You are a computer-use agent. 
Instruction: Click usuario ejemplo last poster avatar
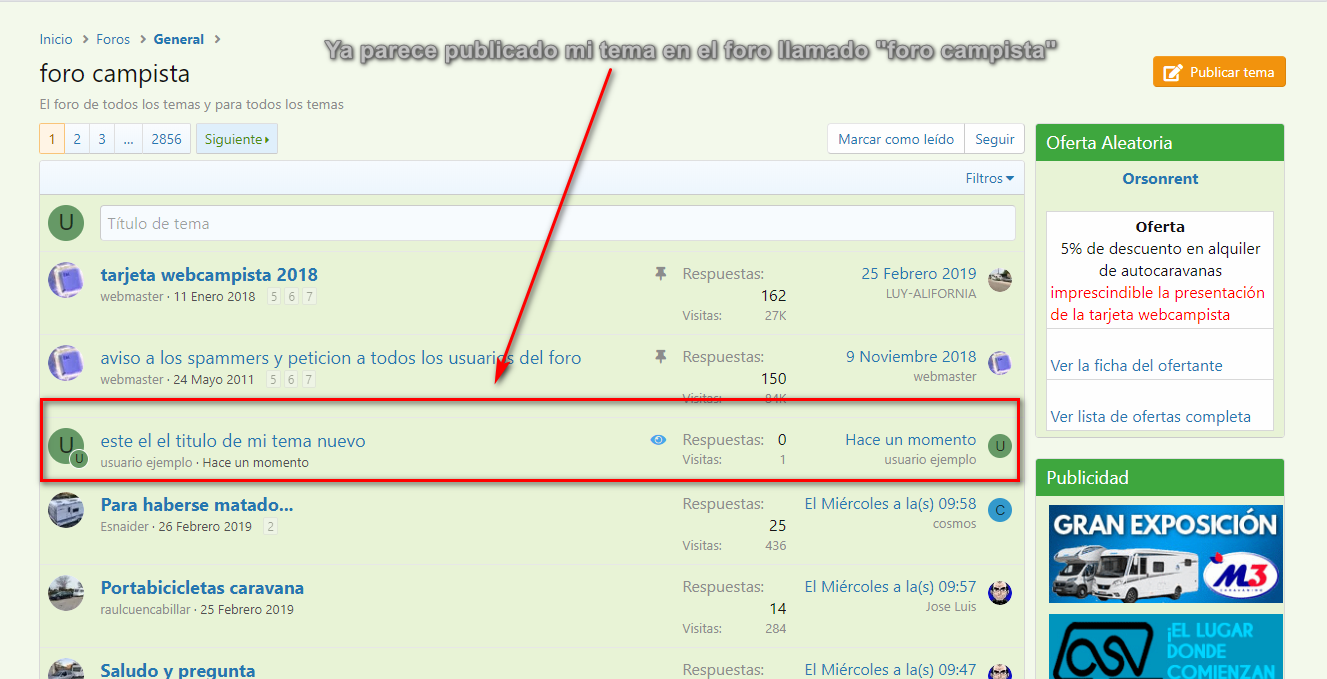coord(1000,446)
